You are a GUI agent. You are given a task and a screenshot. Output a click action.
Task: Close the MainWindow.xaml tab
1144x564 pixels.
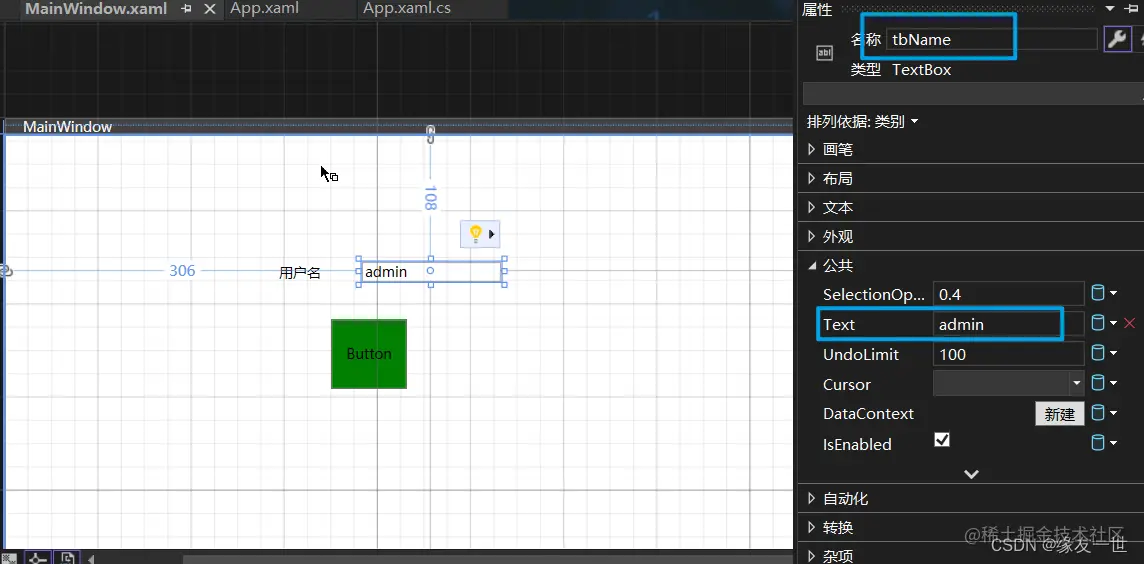(x=210, y=9)
